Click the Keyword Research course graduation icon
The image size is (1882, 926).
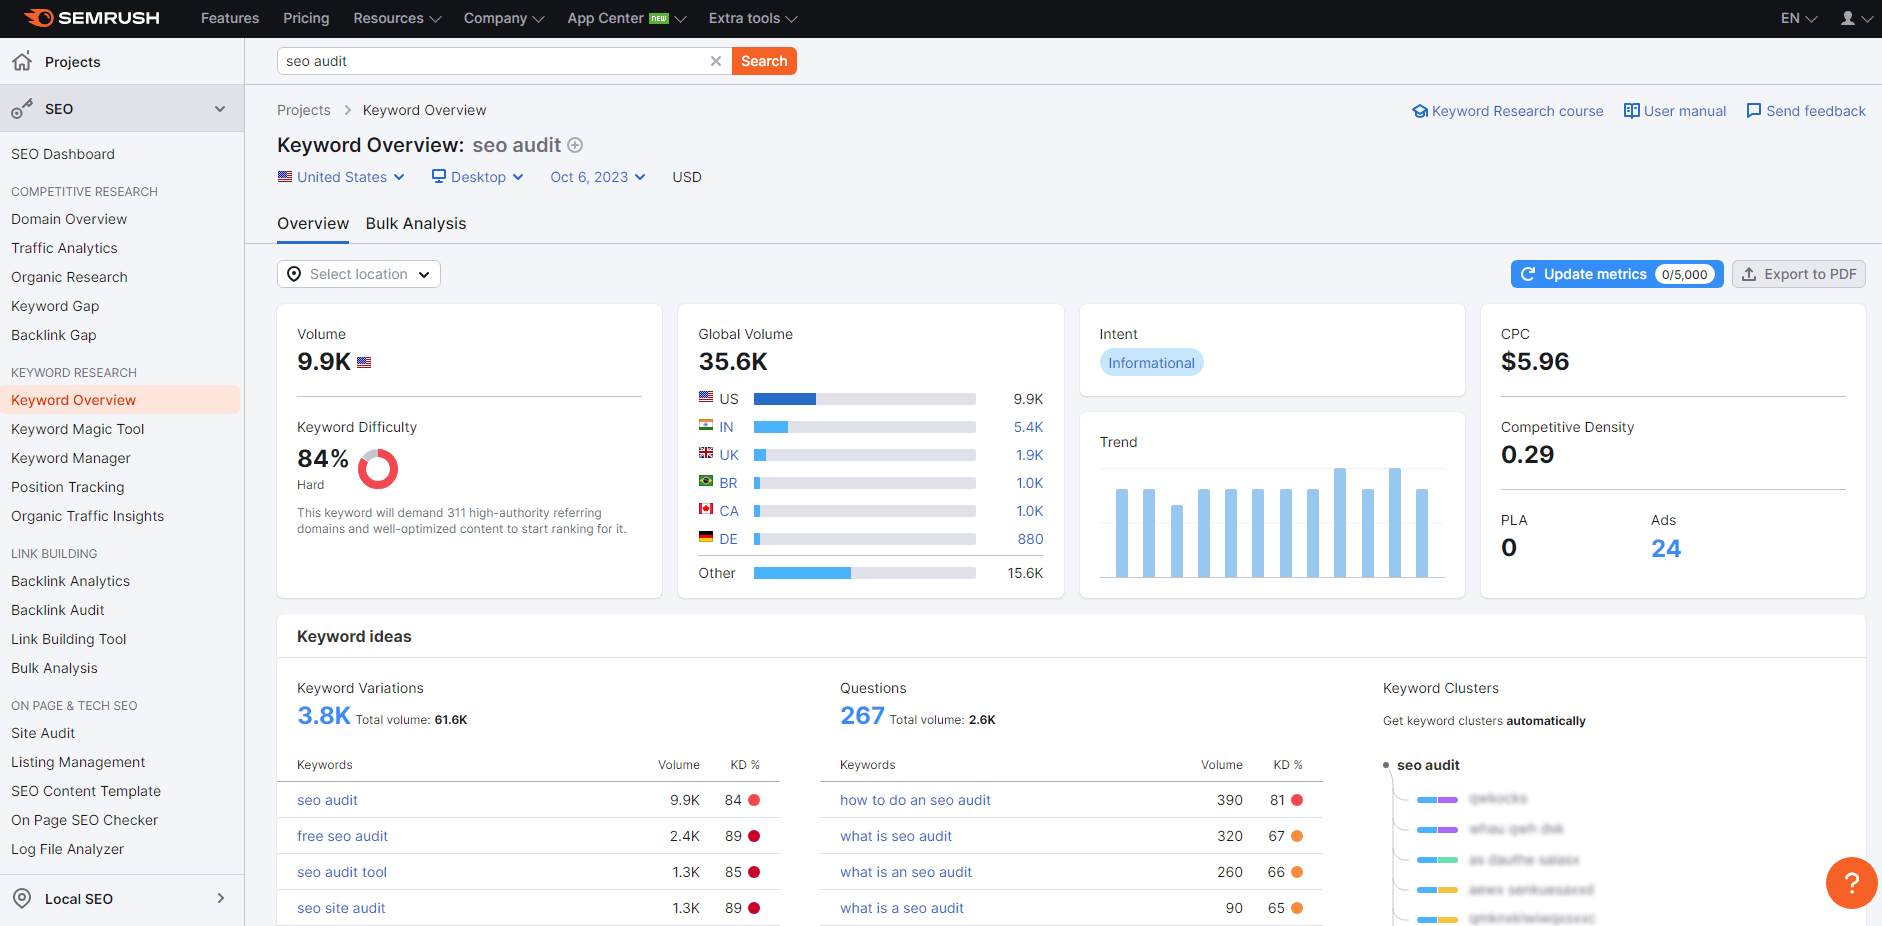[1420, 111]
